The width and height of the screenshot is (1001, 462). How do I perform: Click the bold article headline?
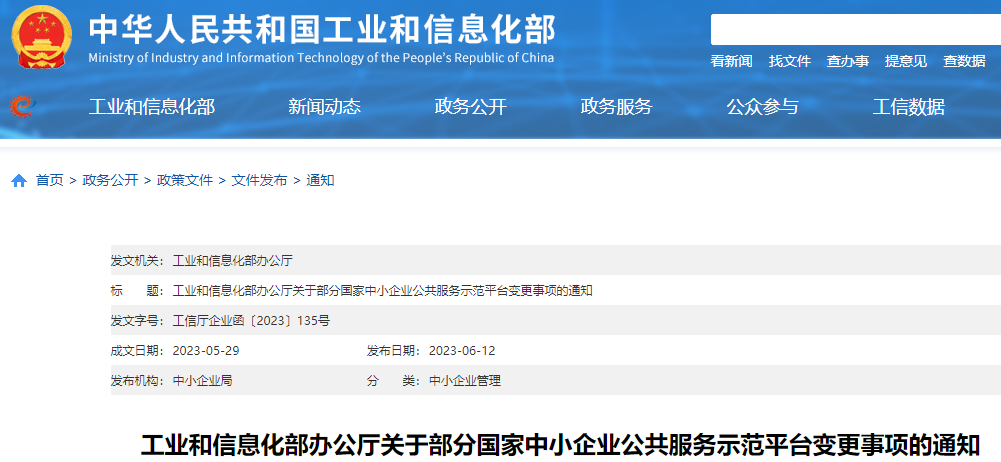tap(560, 445)
